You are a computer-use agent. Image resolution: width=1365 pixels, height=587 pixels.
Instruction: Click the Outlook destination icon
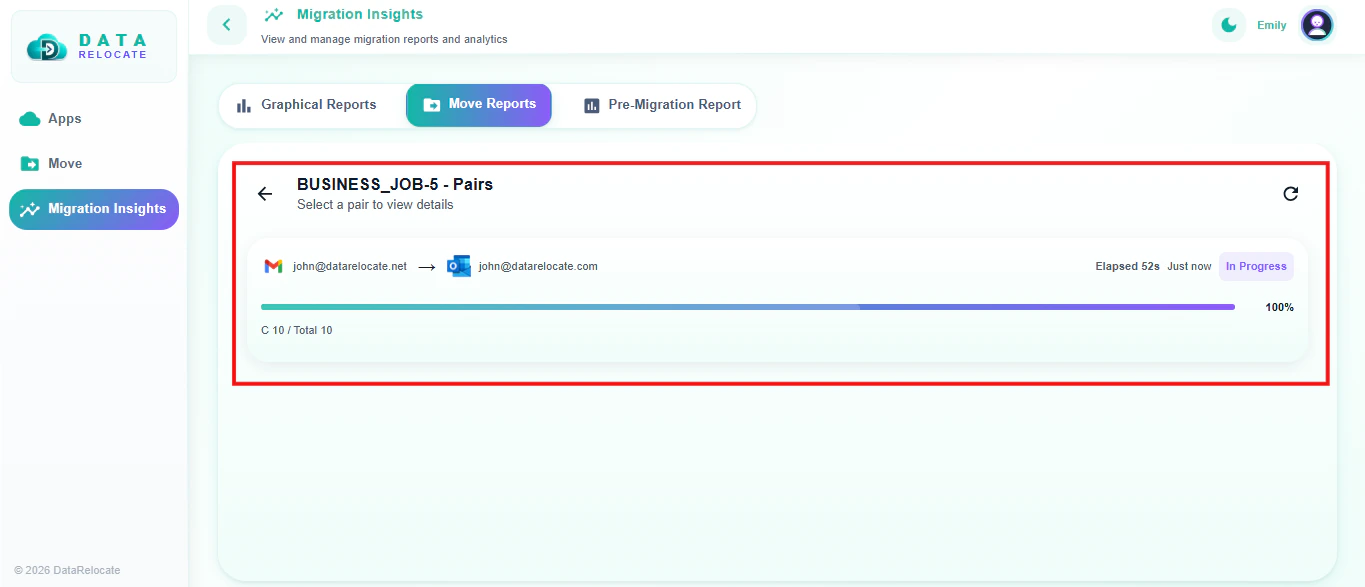click(x=459, y=266)
